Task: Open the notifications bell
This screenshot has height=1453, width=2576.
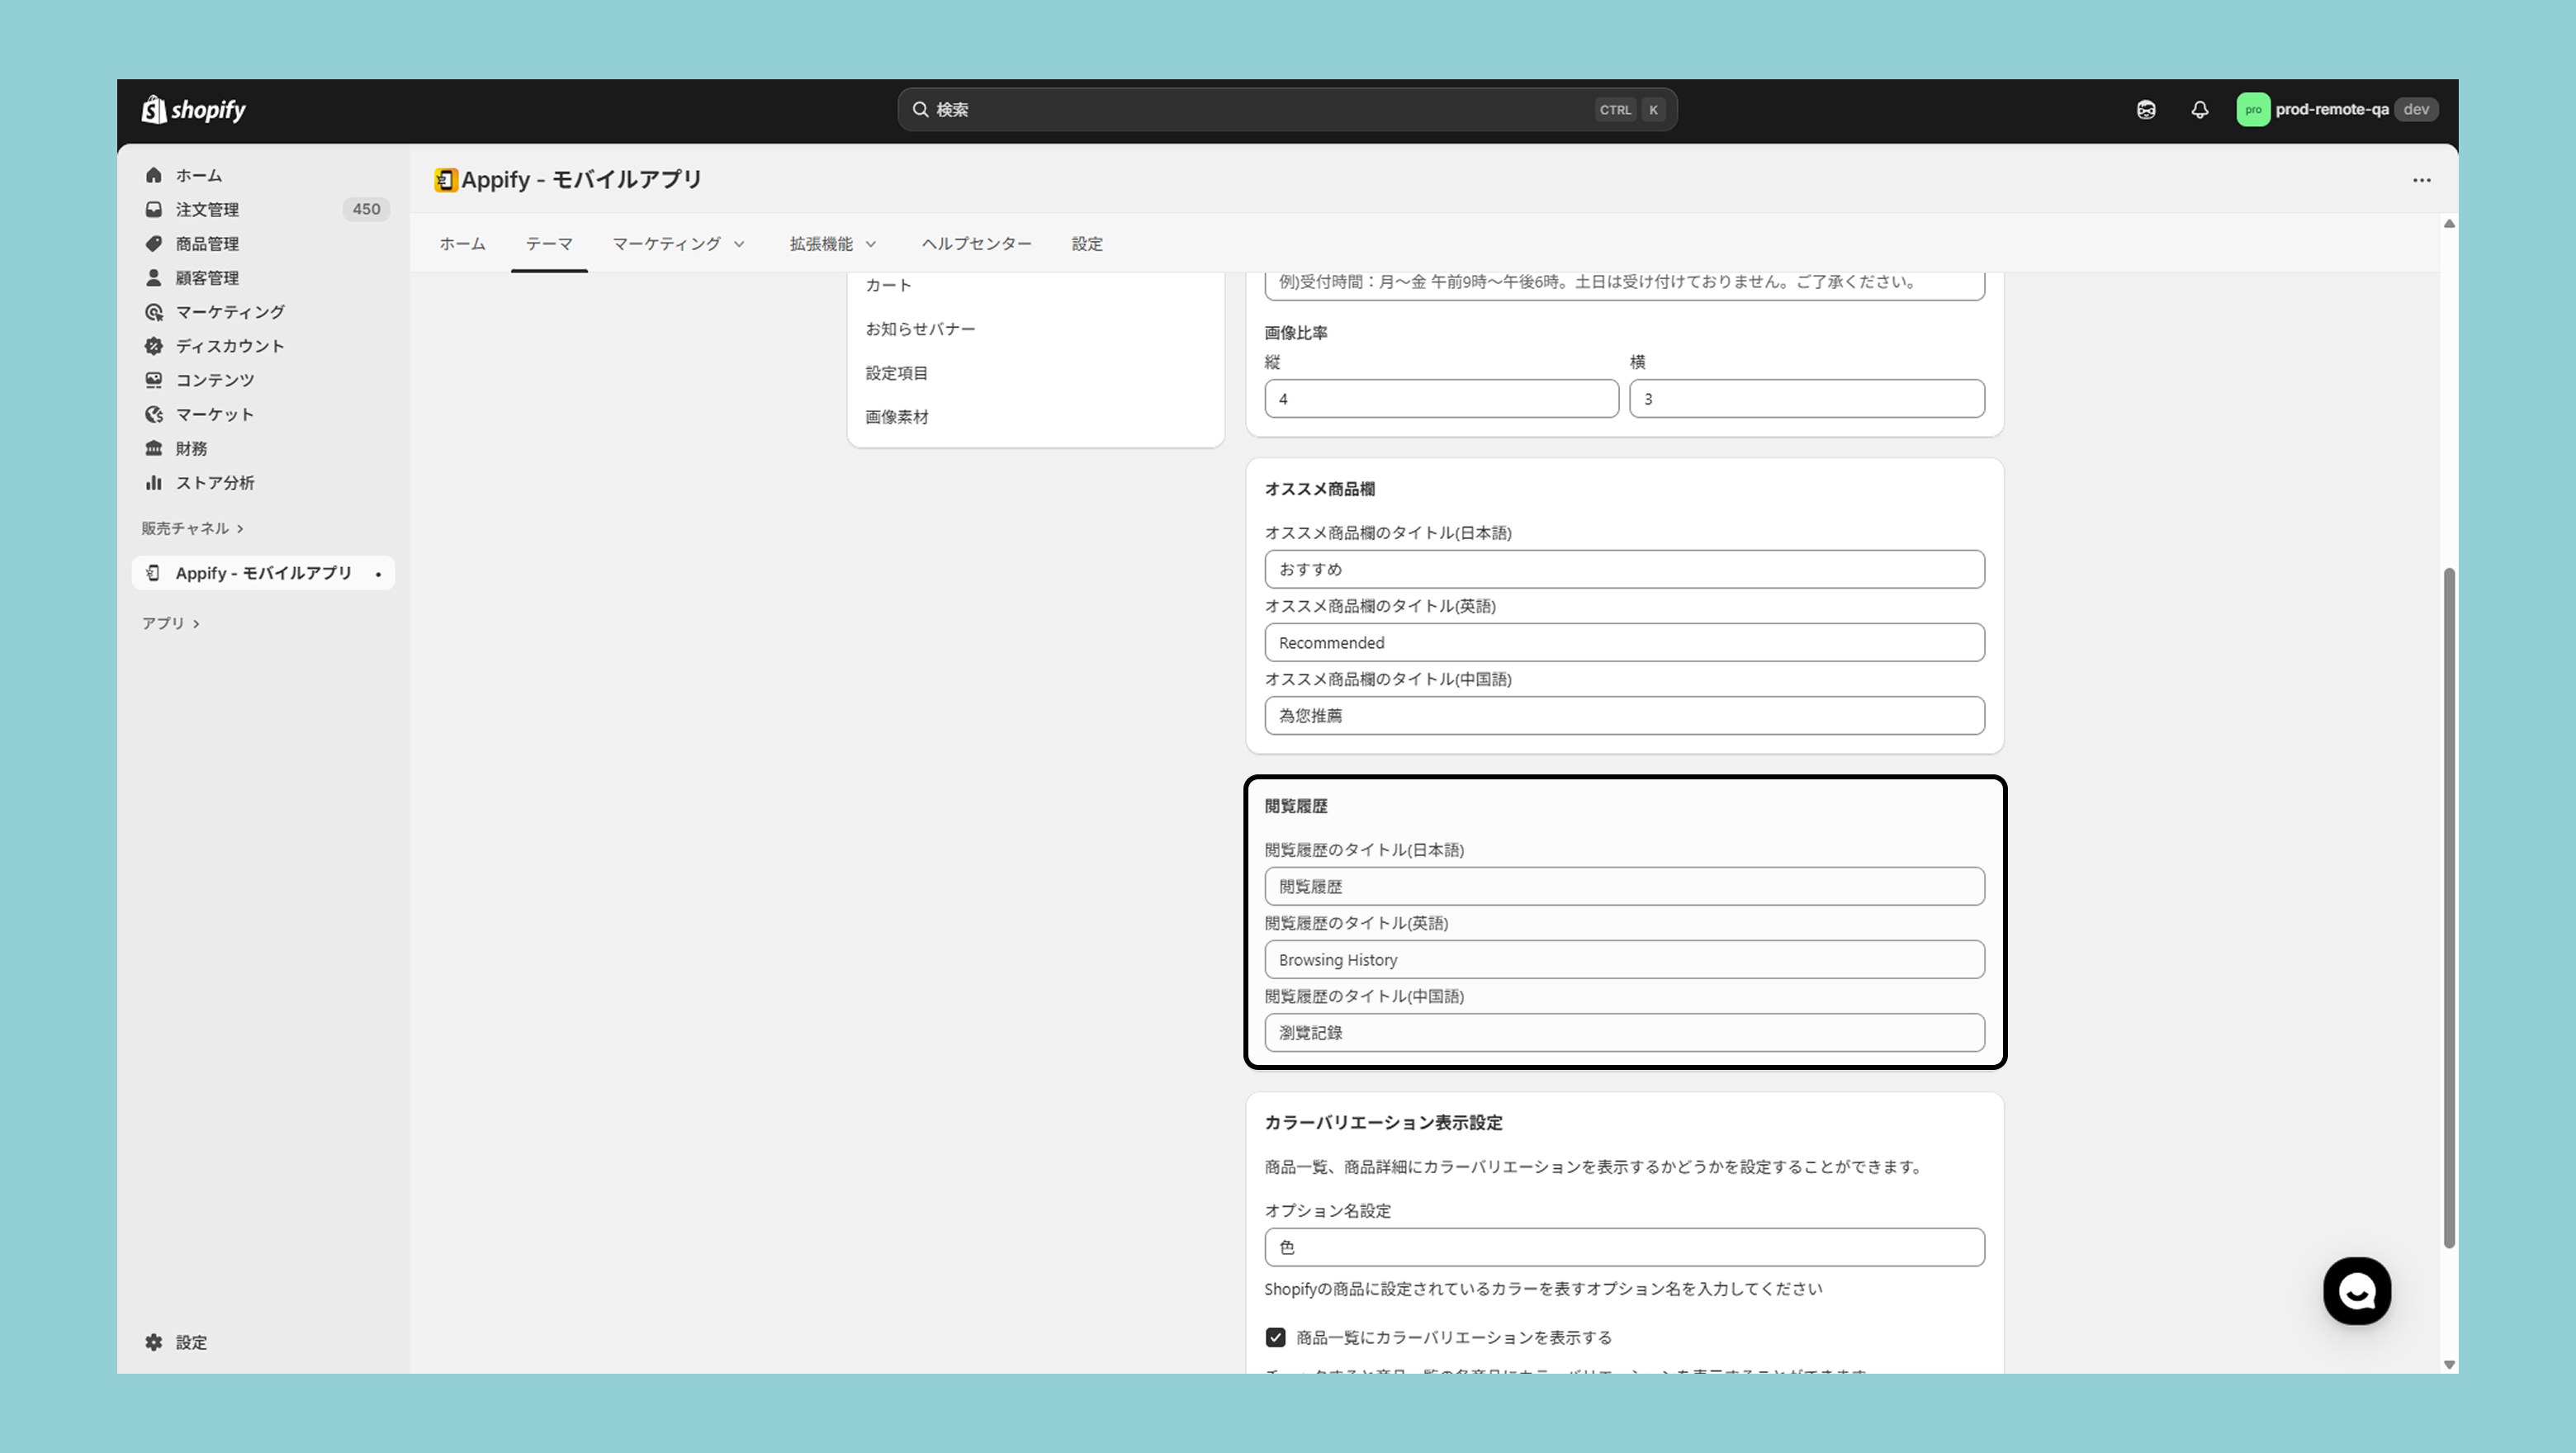Action: point(2199,110)
